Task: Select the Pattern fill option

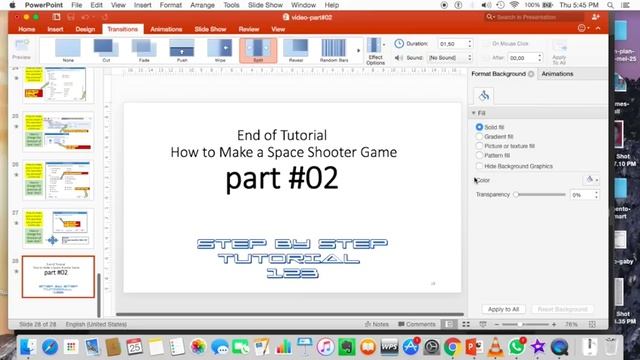Action: pyautogui.click(x=479, y=156)
